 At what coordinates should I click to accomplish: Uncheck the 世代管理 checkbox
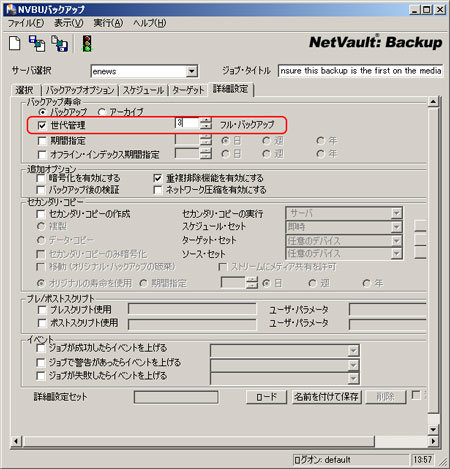click(x=42, y=125)
